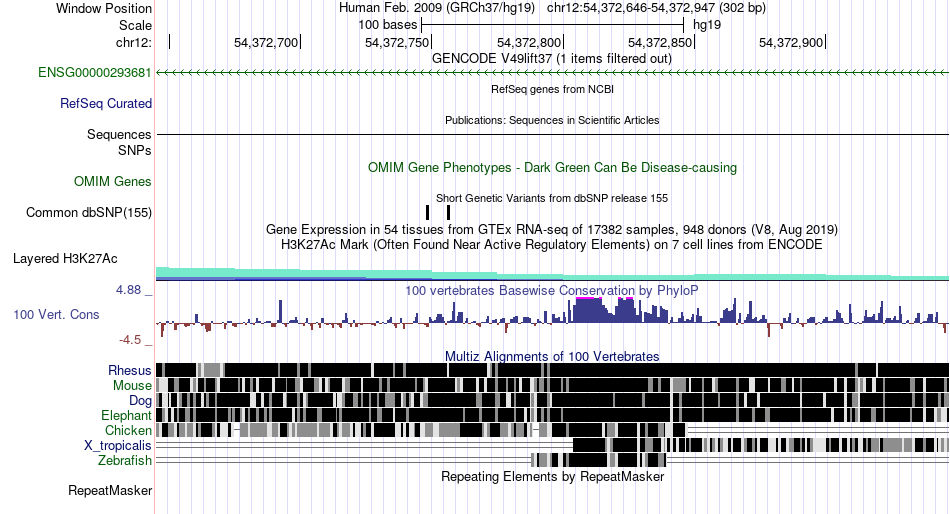This screenshot has height=514, width=950.
Task: Click the OMIM Gene Phenotypes track title
Action: tap(553, 168)
